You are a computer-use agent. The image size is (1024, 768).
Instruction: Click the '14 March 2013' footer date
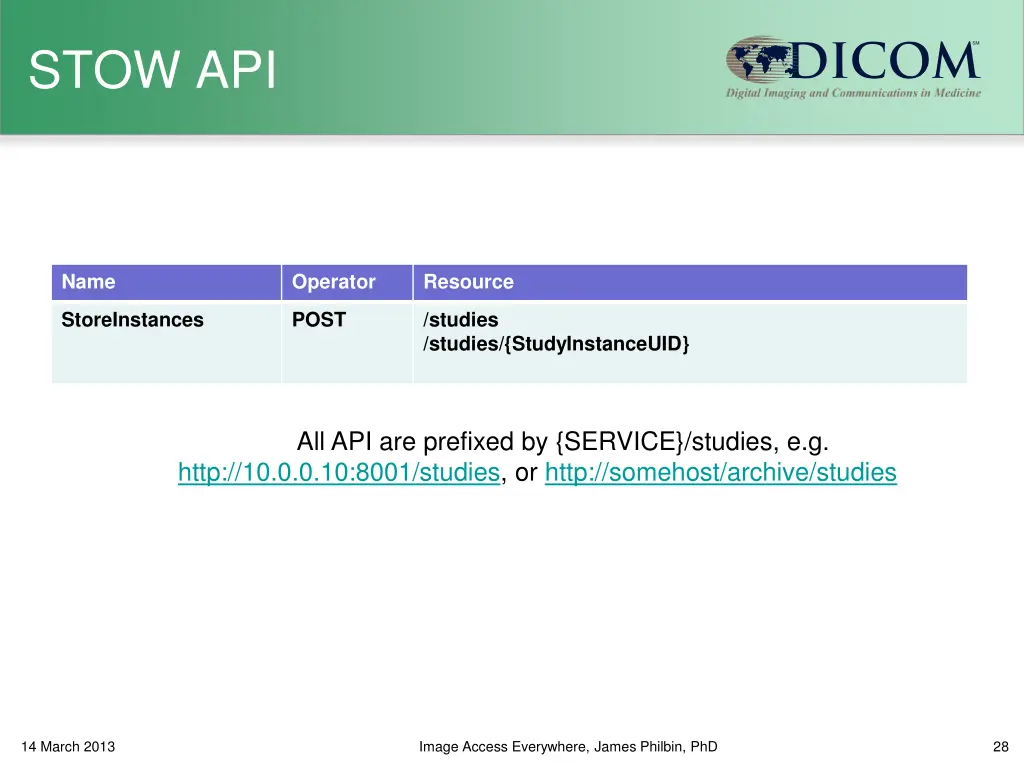click(68, 746)
